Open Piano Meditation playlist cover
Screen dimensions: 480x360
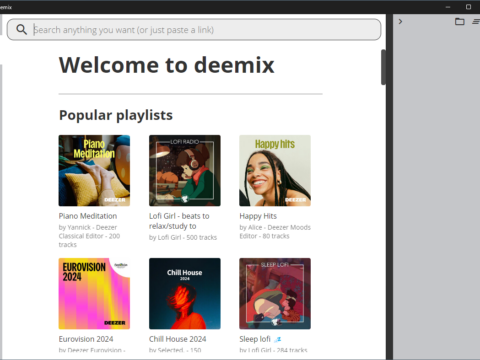pyautogui.click(x=94, y=171)
